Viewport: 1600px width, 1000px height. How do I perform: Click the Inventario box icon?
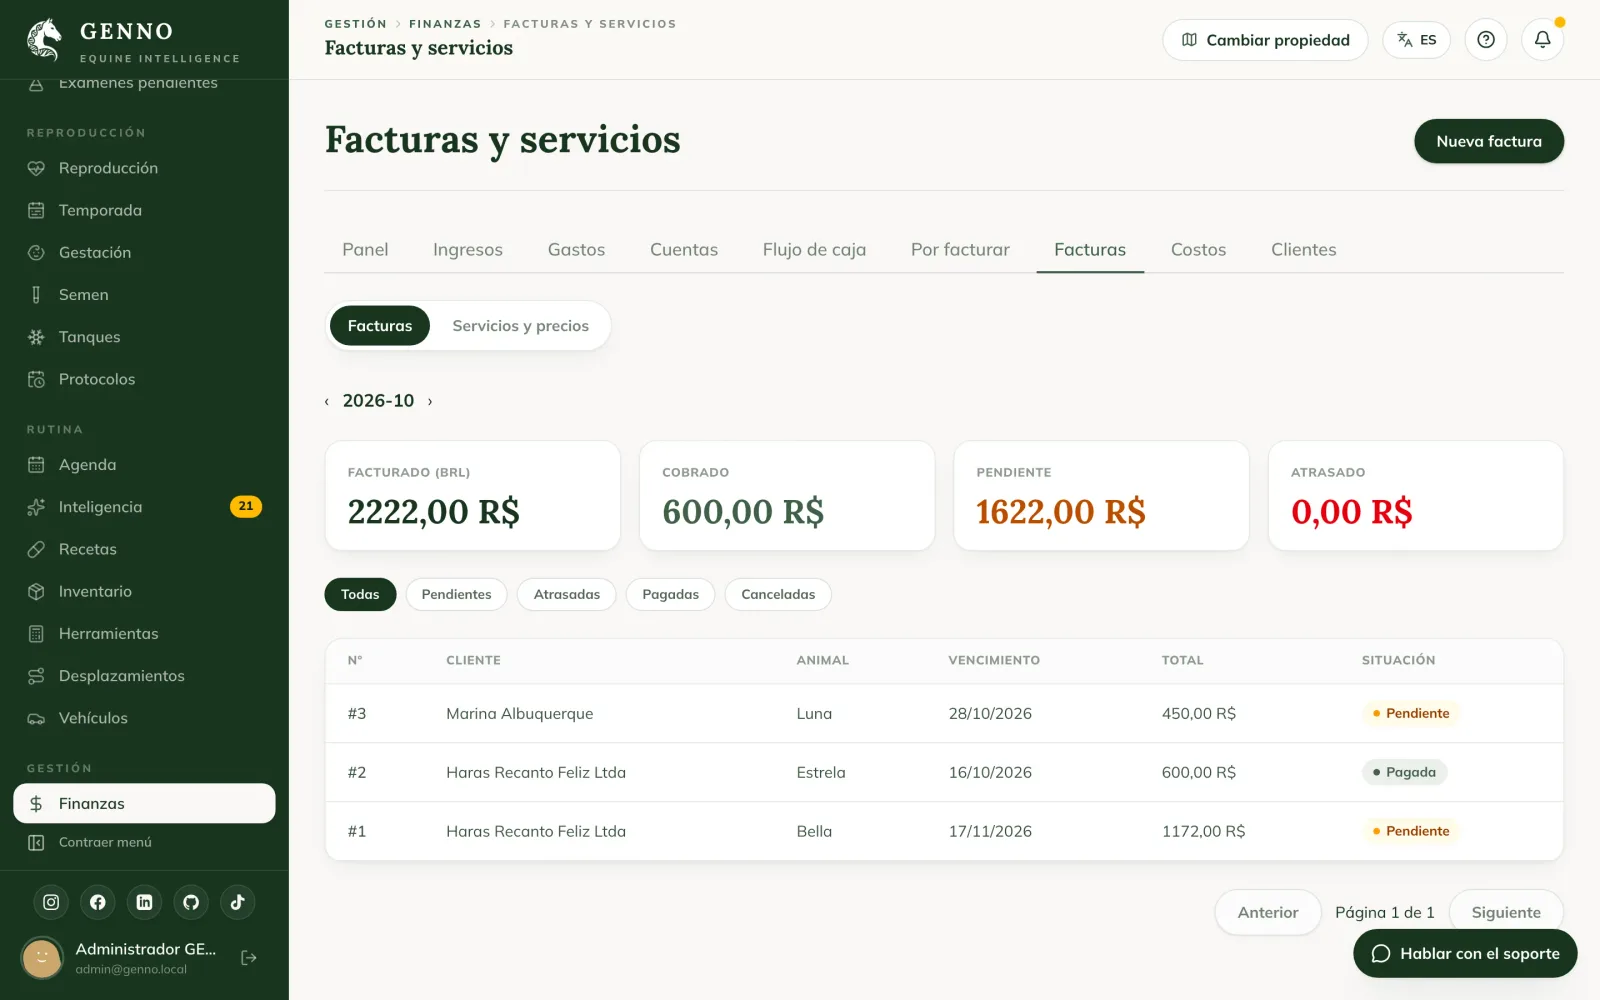point(36,592)
